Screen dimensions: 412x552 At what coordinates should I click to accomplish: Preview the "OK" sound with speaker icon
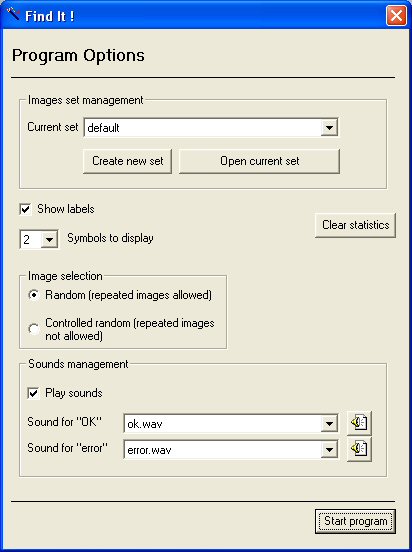coord(359,423)
